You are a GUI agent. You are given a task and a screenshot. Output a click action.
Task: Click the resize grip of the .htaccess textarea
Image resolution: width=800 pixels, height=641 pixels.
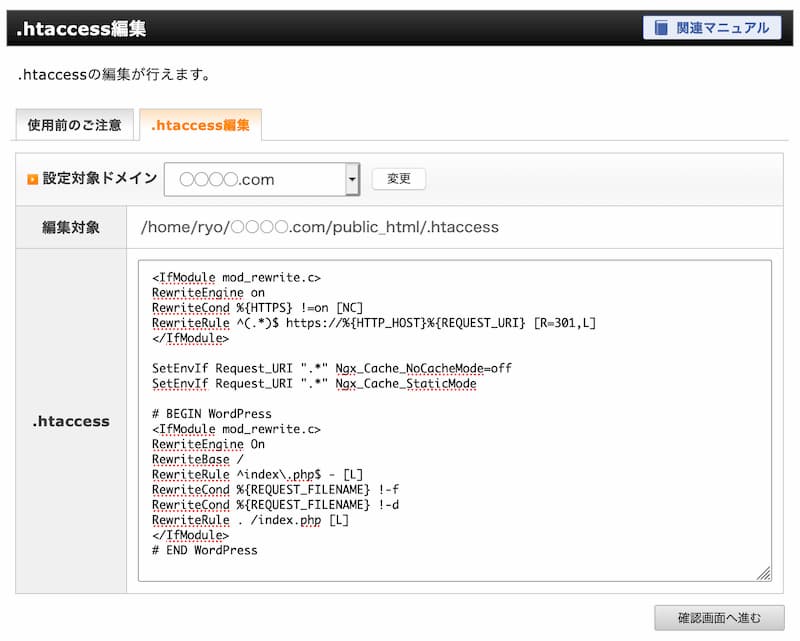(764, 574)
